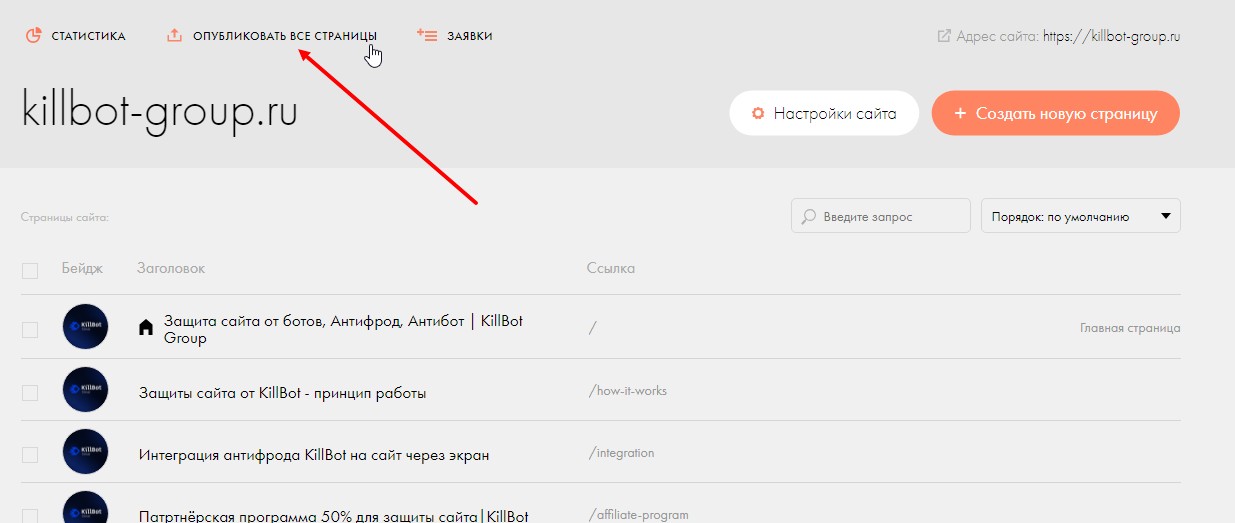Click the home icon next to main page title
Image resolution: width=1235 pixels, height=523 pixels.
tap(146, 327)
